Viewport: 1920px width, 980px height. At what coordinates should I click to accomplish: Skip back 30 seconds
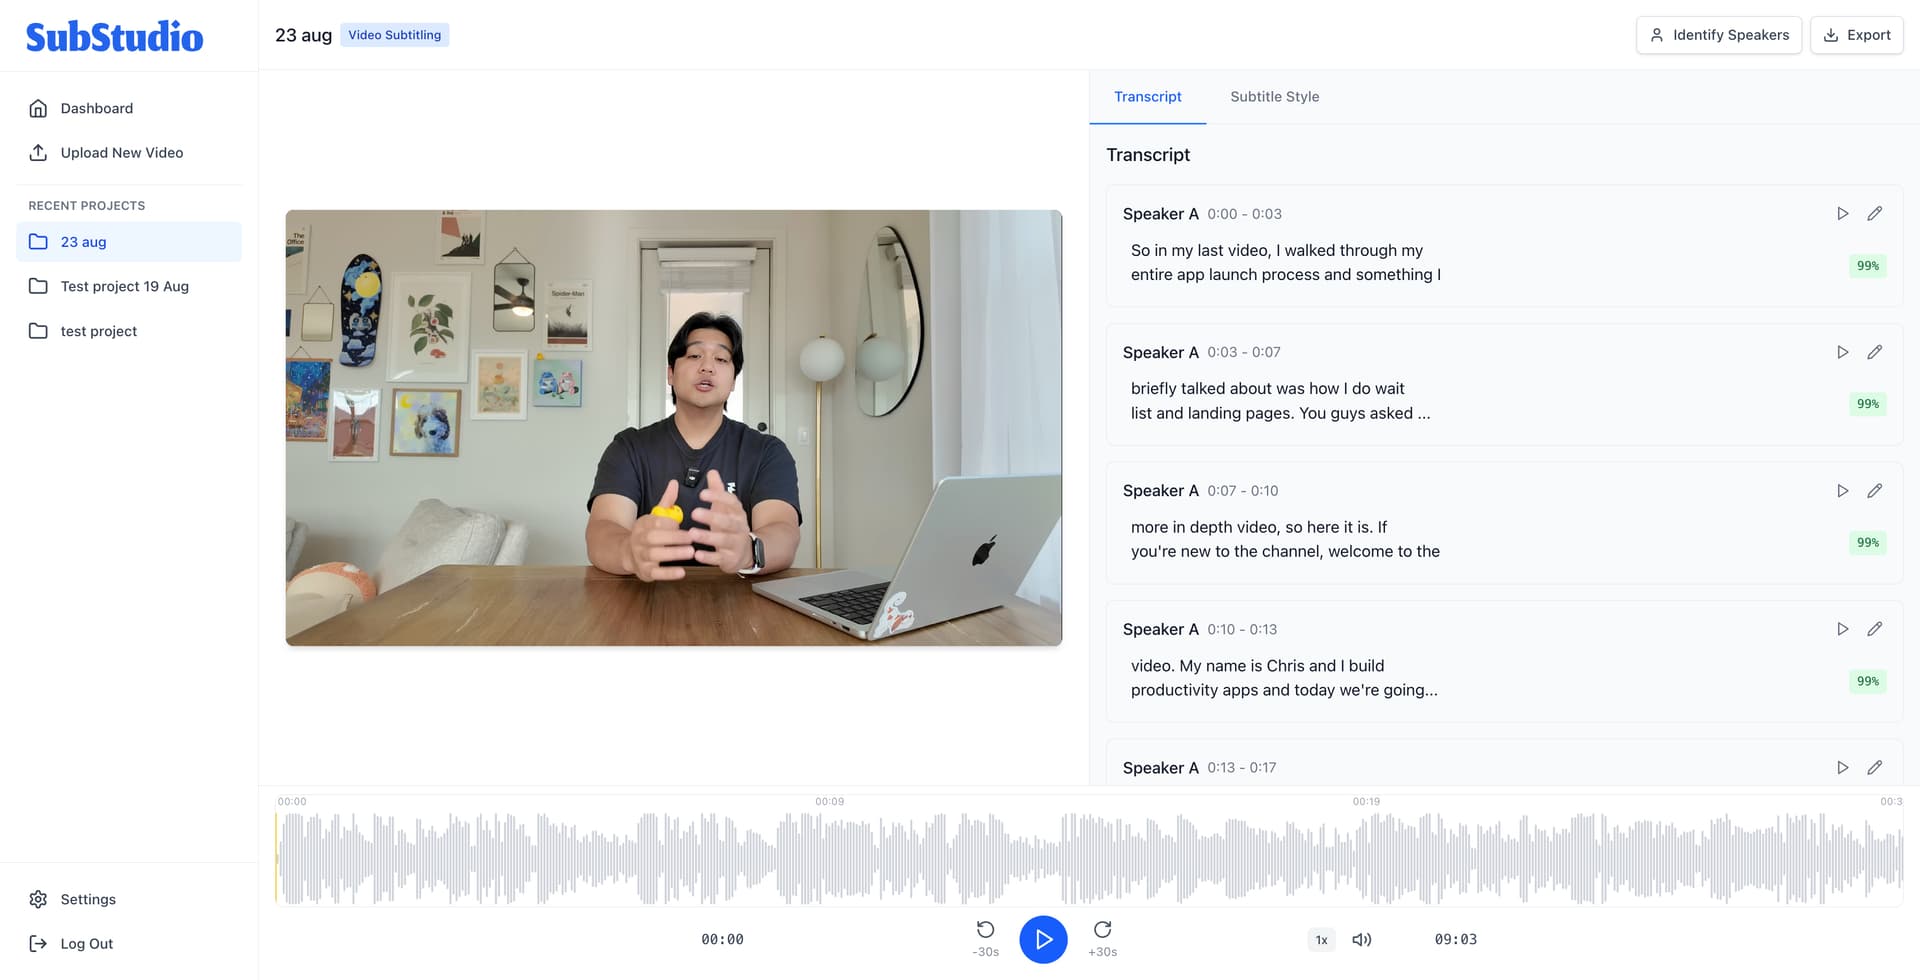point(985,932)
